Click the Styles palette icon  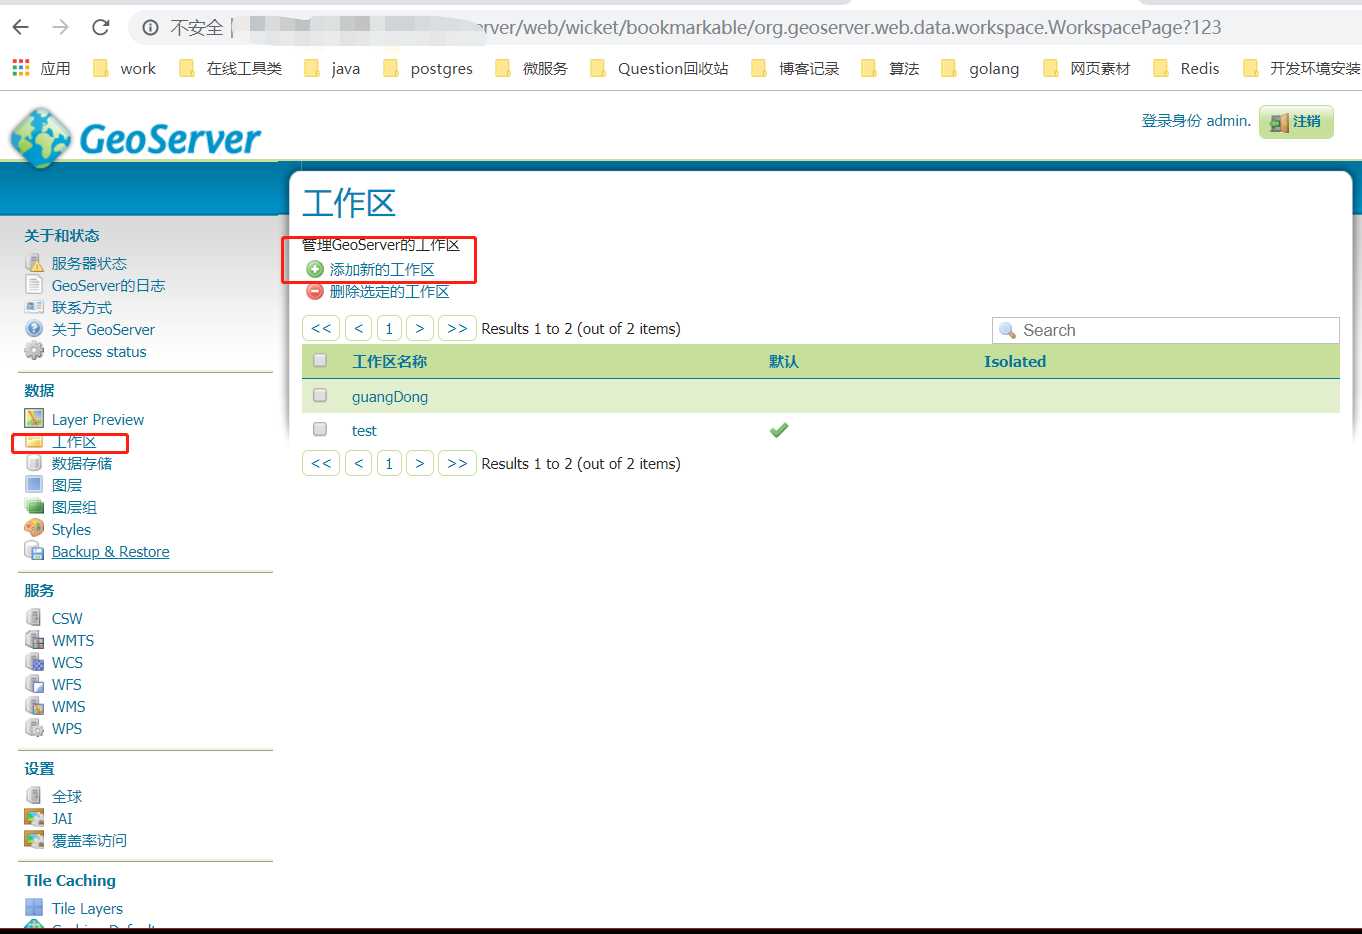[x=34, y=529]
